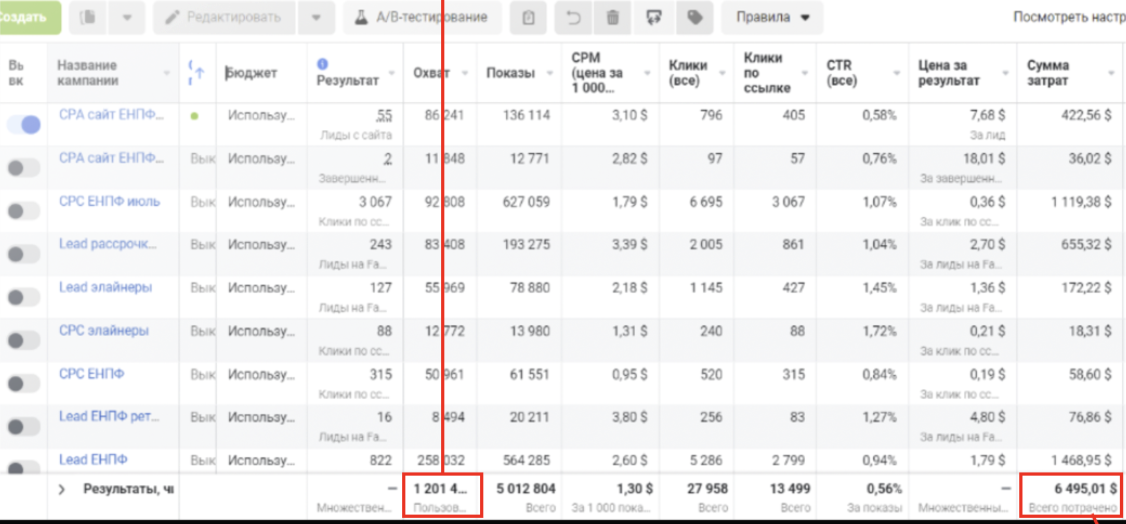Toggle the campaign with 12 771 impressions
Image resolution: width=1126 pixels, height=524 pixels.
[24, 168]
